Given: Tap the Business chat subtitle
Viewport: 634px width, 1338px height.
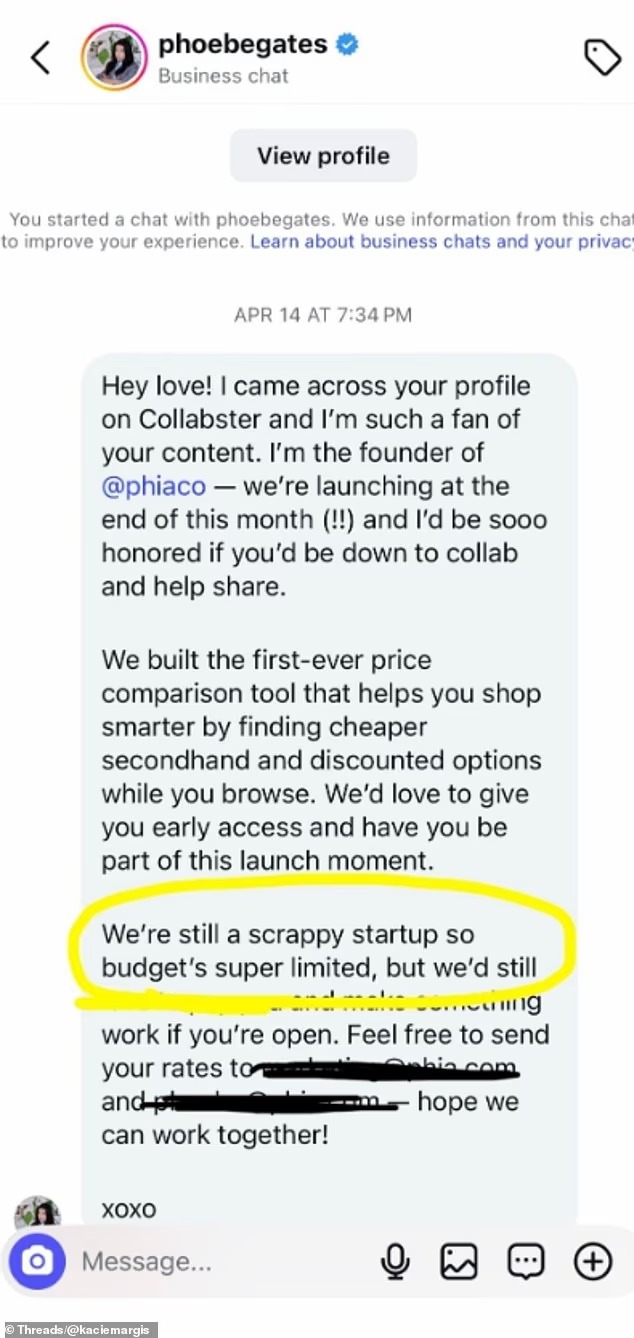Looking at the screenshot, I should tap(223, 76).
